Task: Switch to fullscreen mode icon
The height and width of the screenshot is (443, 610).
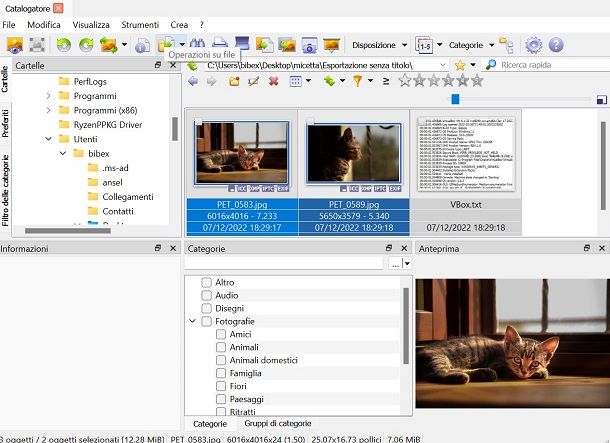Action: pos(37,45)
